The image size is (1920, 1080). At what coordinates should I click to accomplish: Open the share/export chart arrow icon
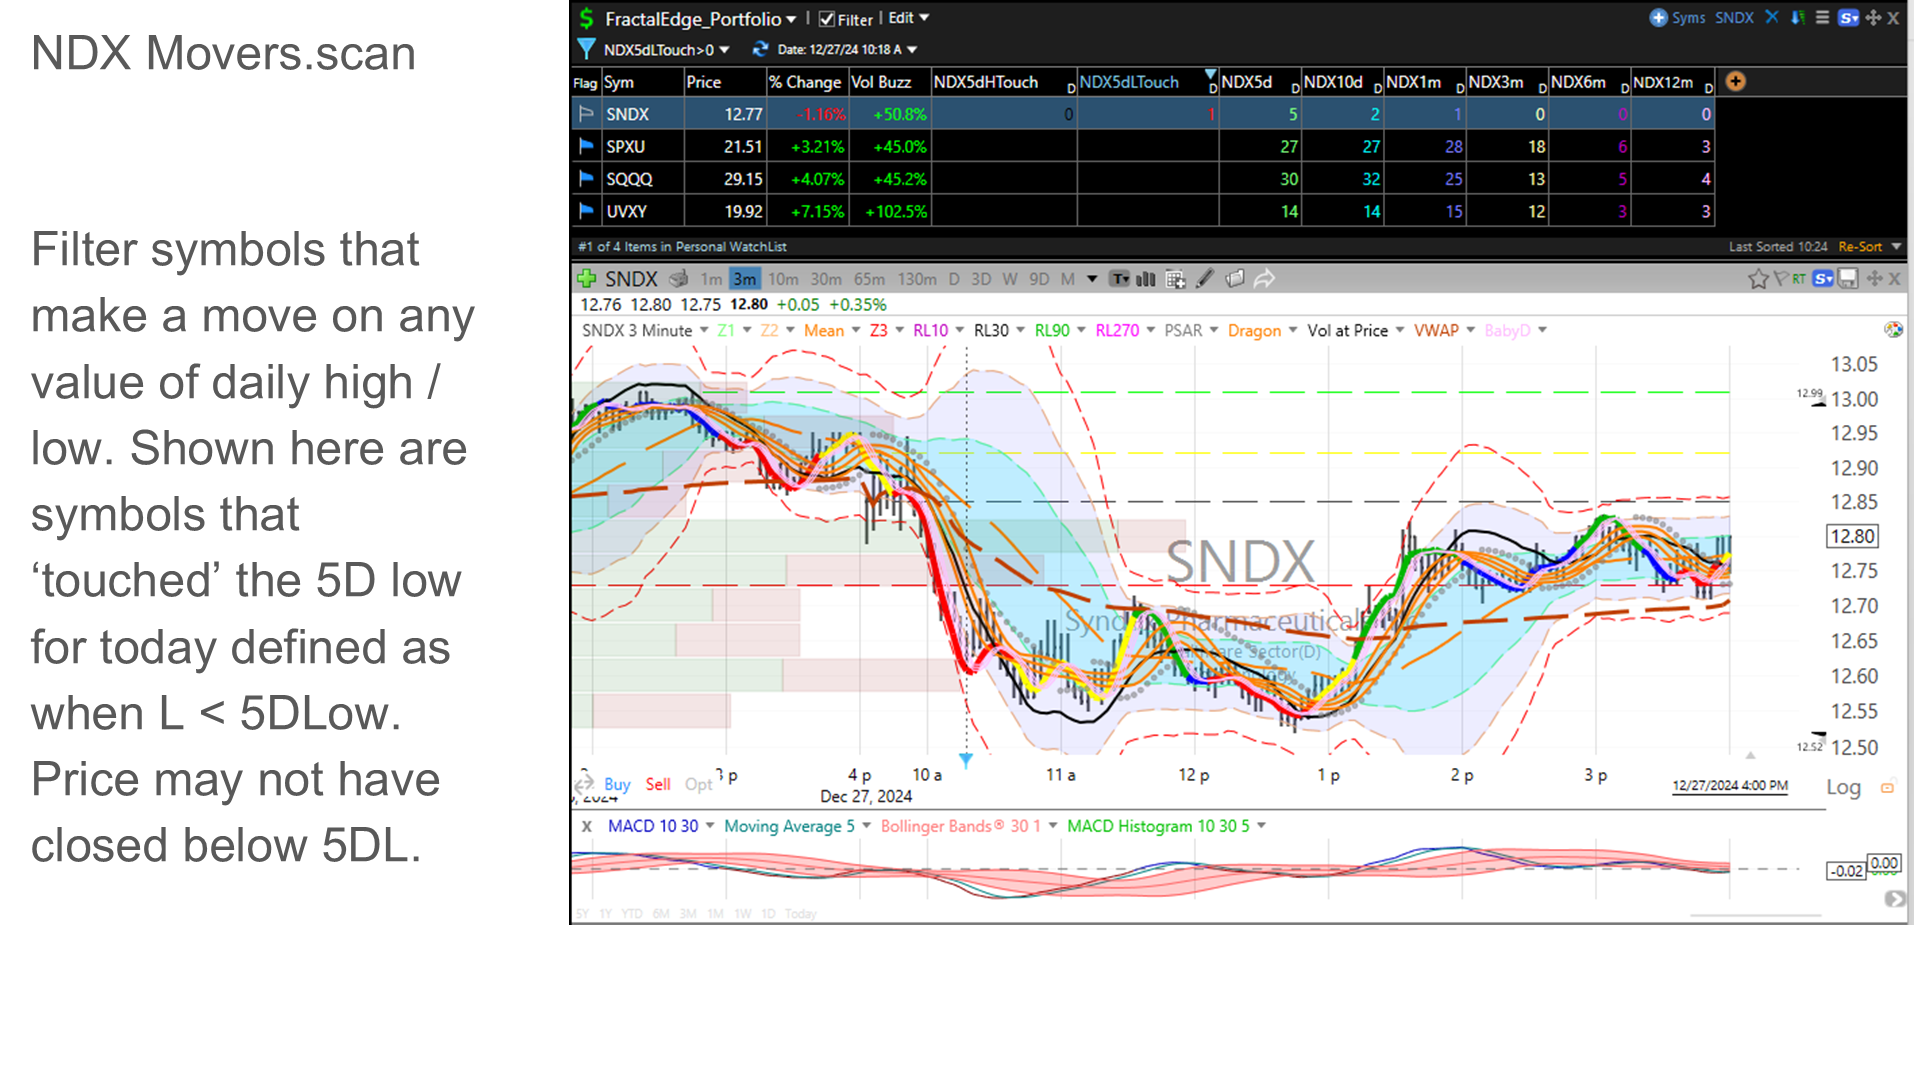tap(1263, 280)
